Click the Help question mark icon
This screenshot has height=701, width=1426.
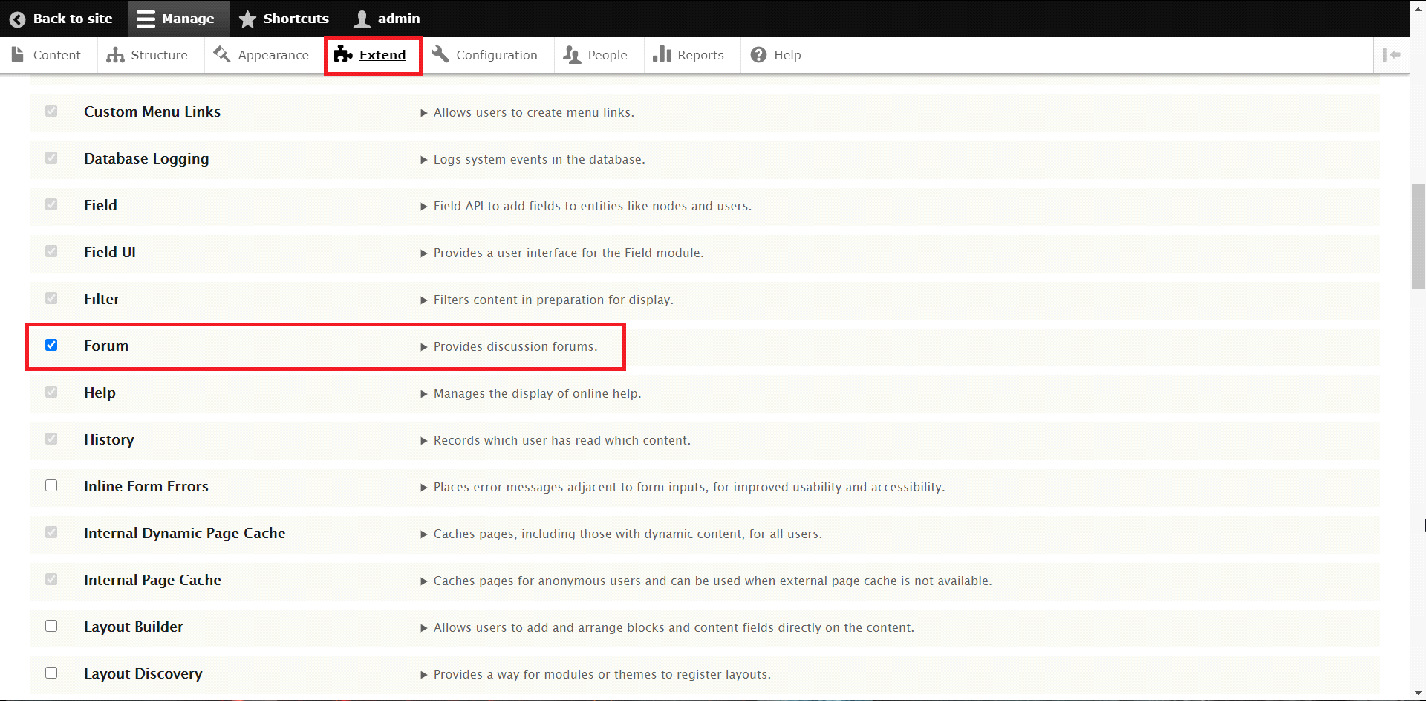(759, 55)
